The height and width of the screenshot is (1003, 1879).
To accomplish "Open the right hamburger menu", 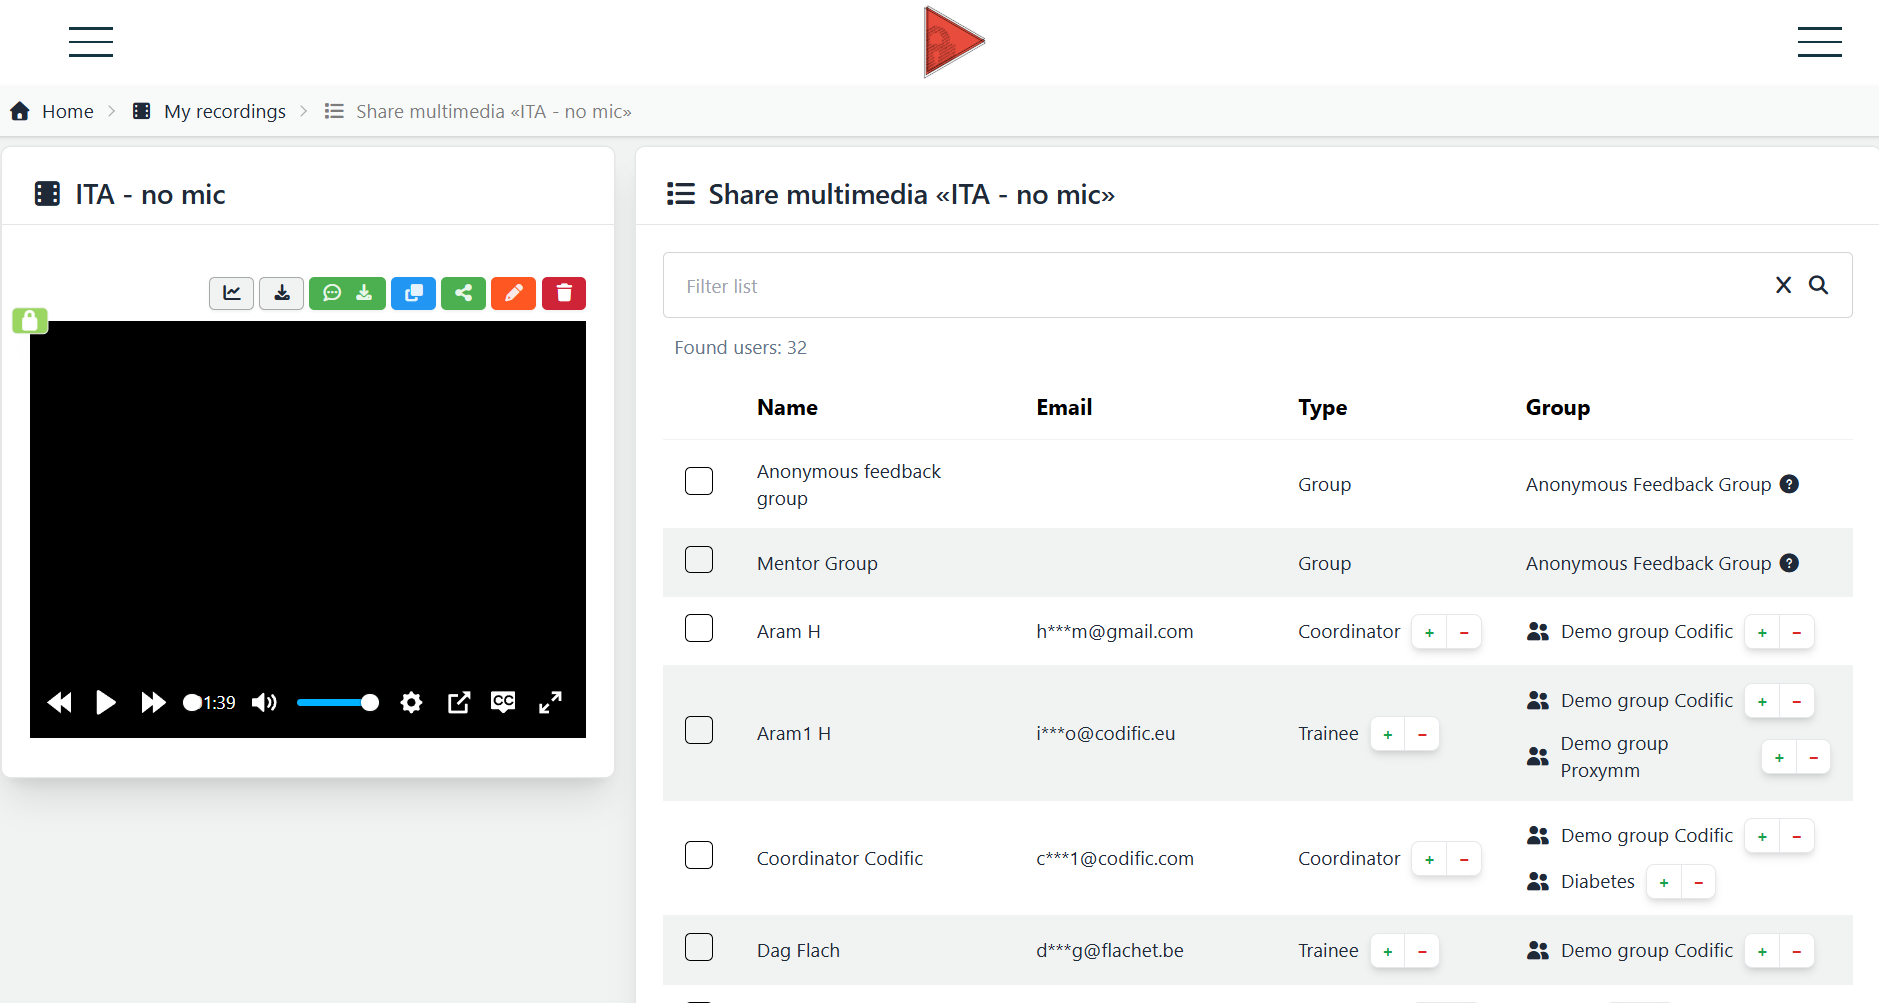I will (1819, 42).
